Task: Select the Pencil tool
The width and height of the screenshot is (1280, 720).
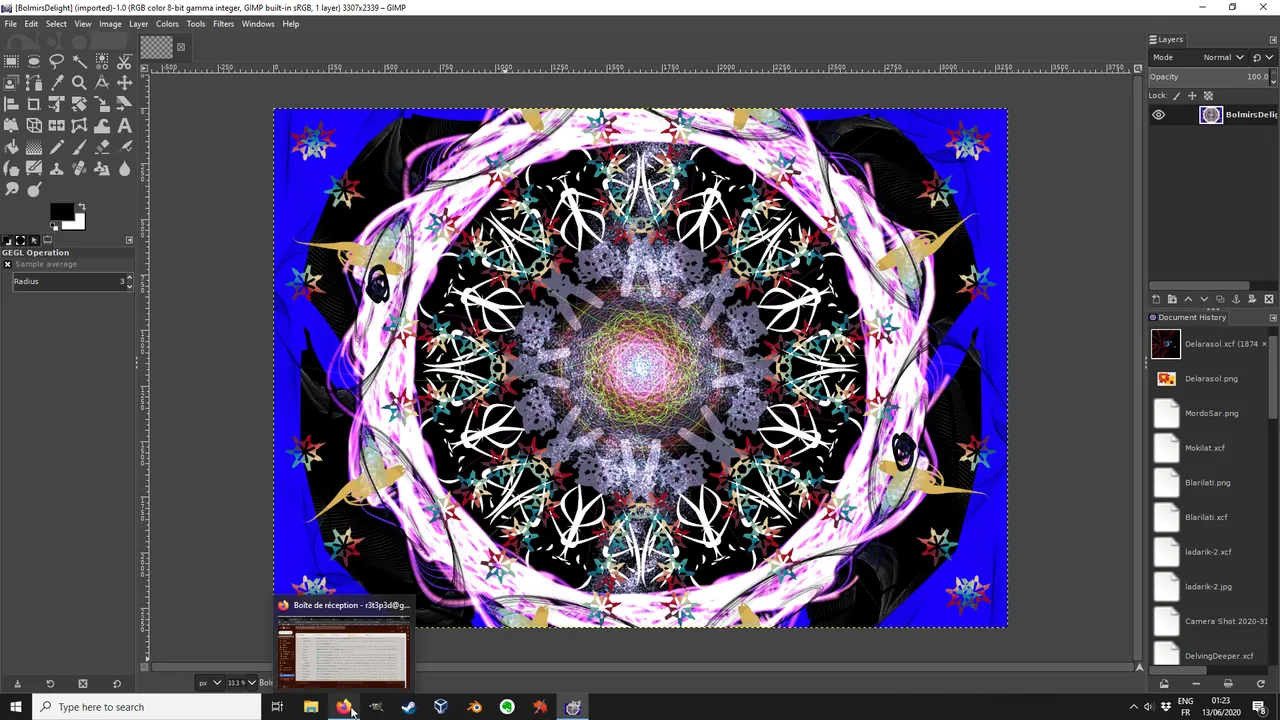Action: (56, 148)
